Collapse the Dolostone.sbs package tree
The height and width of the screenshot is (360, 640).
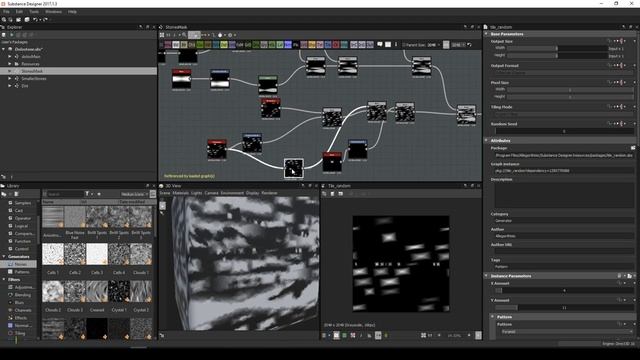coord(4,49)
